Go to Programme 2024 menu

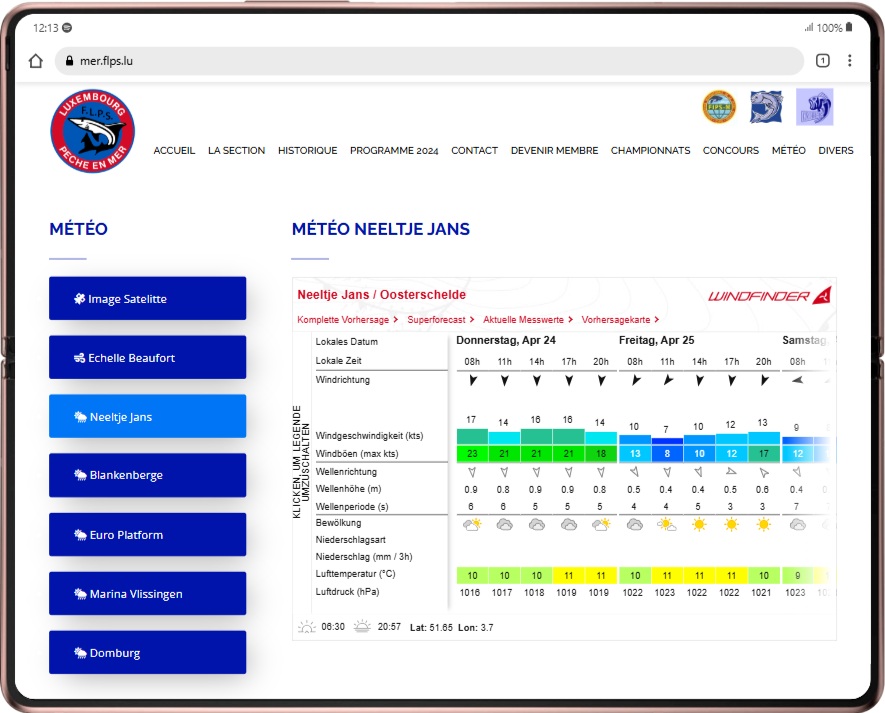click(394, 151)
